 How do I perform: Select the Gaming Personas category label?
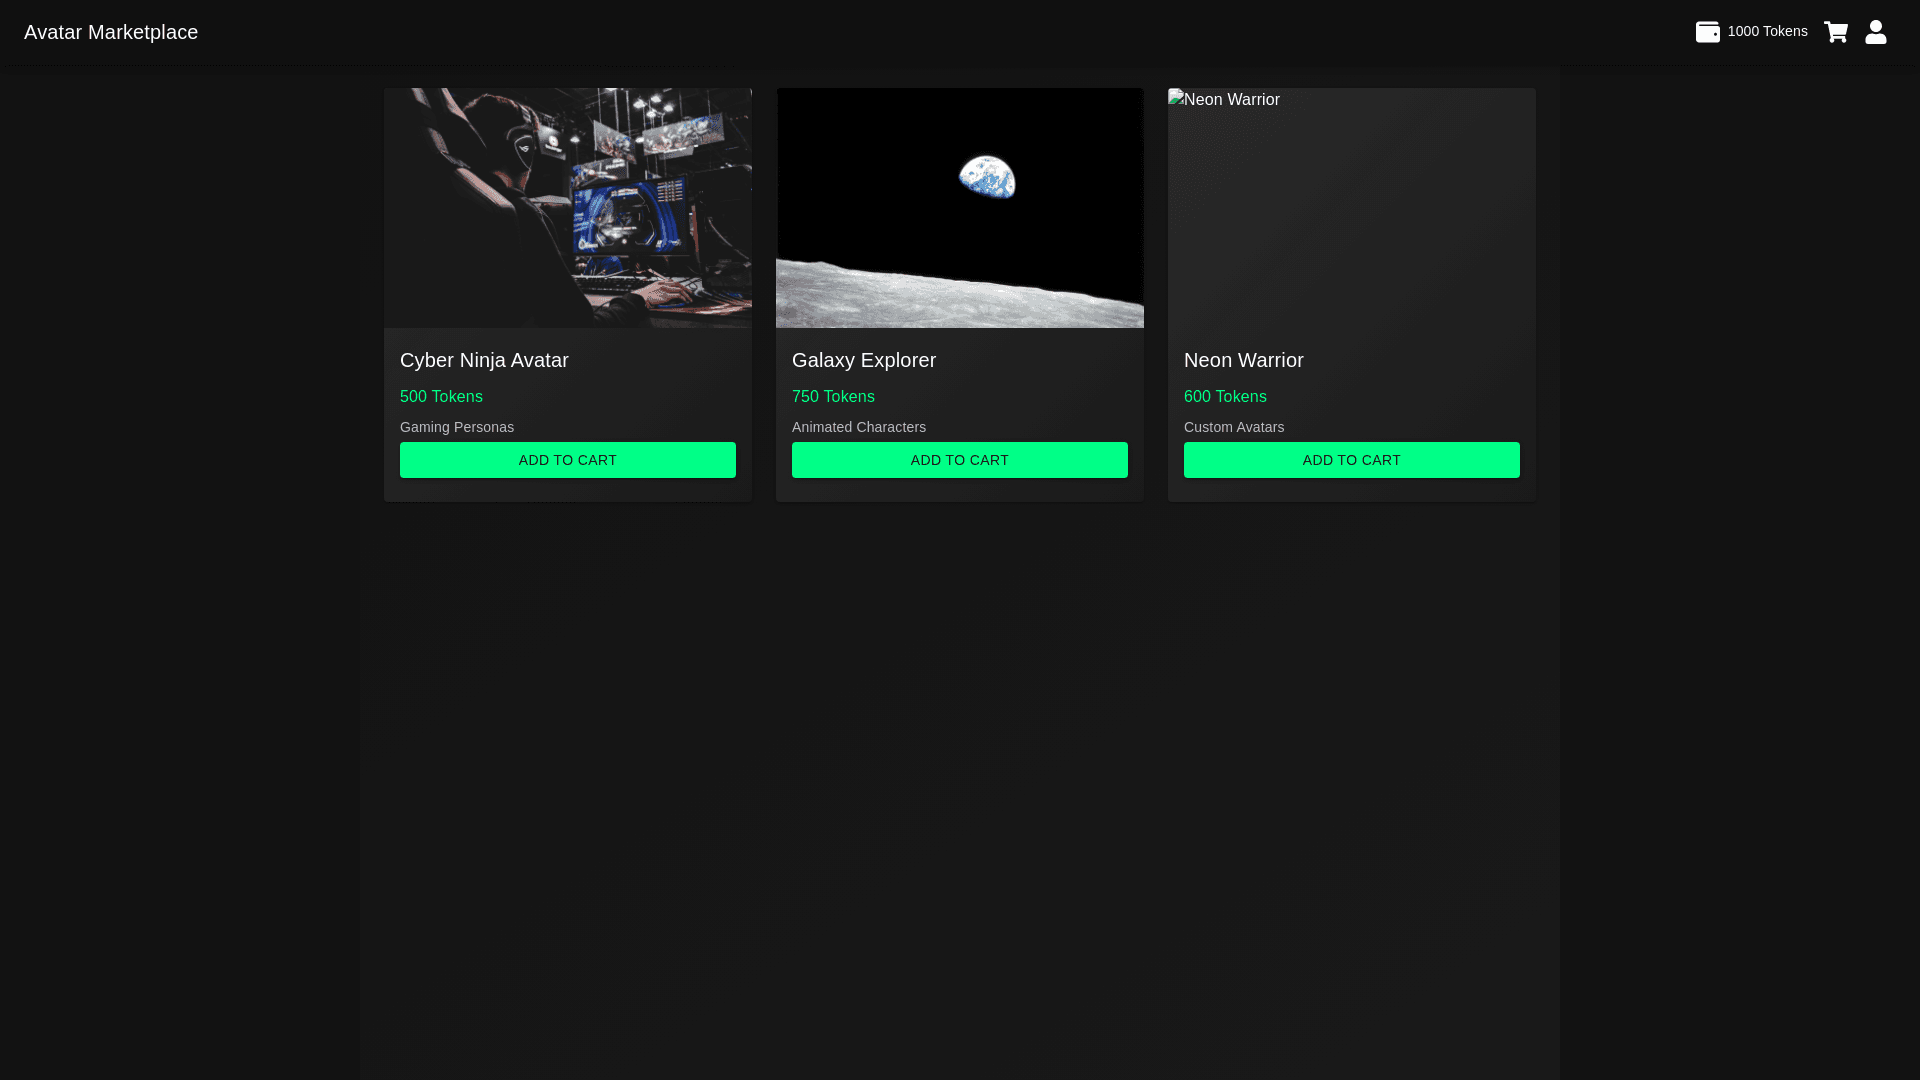(x=457, y=427)
